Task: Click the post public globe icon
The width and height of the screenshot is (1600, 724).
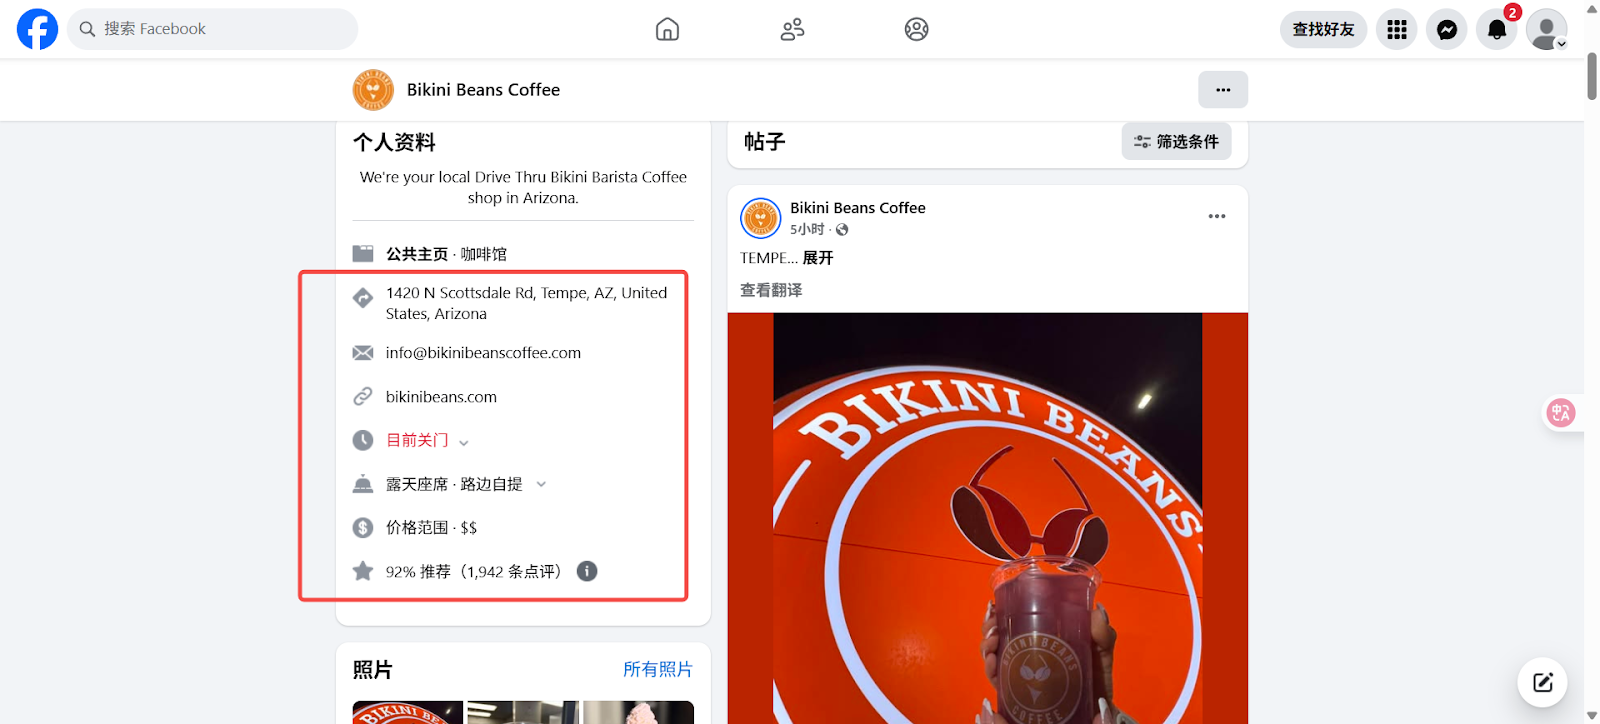Action: click(842, 230)
